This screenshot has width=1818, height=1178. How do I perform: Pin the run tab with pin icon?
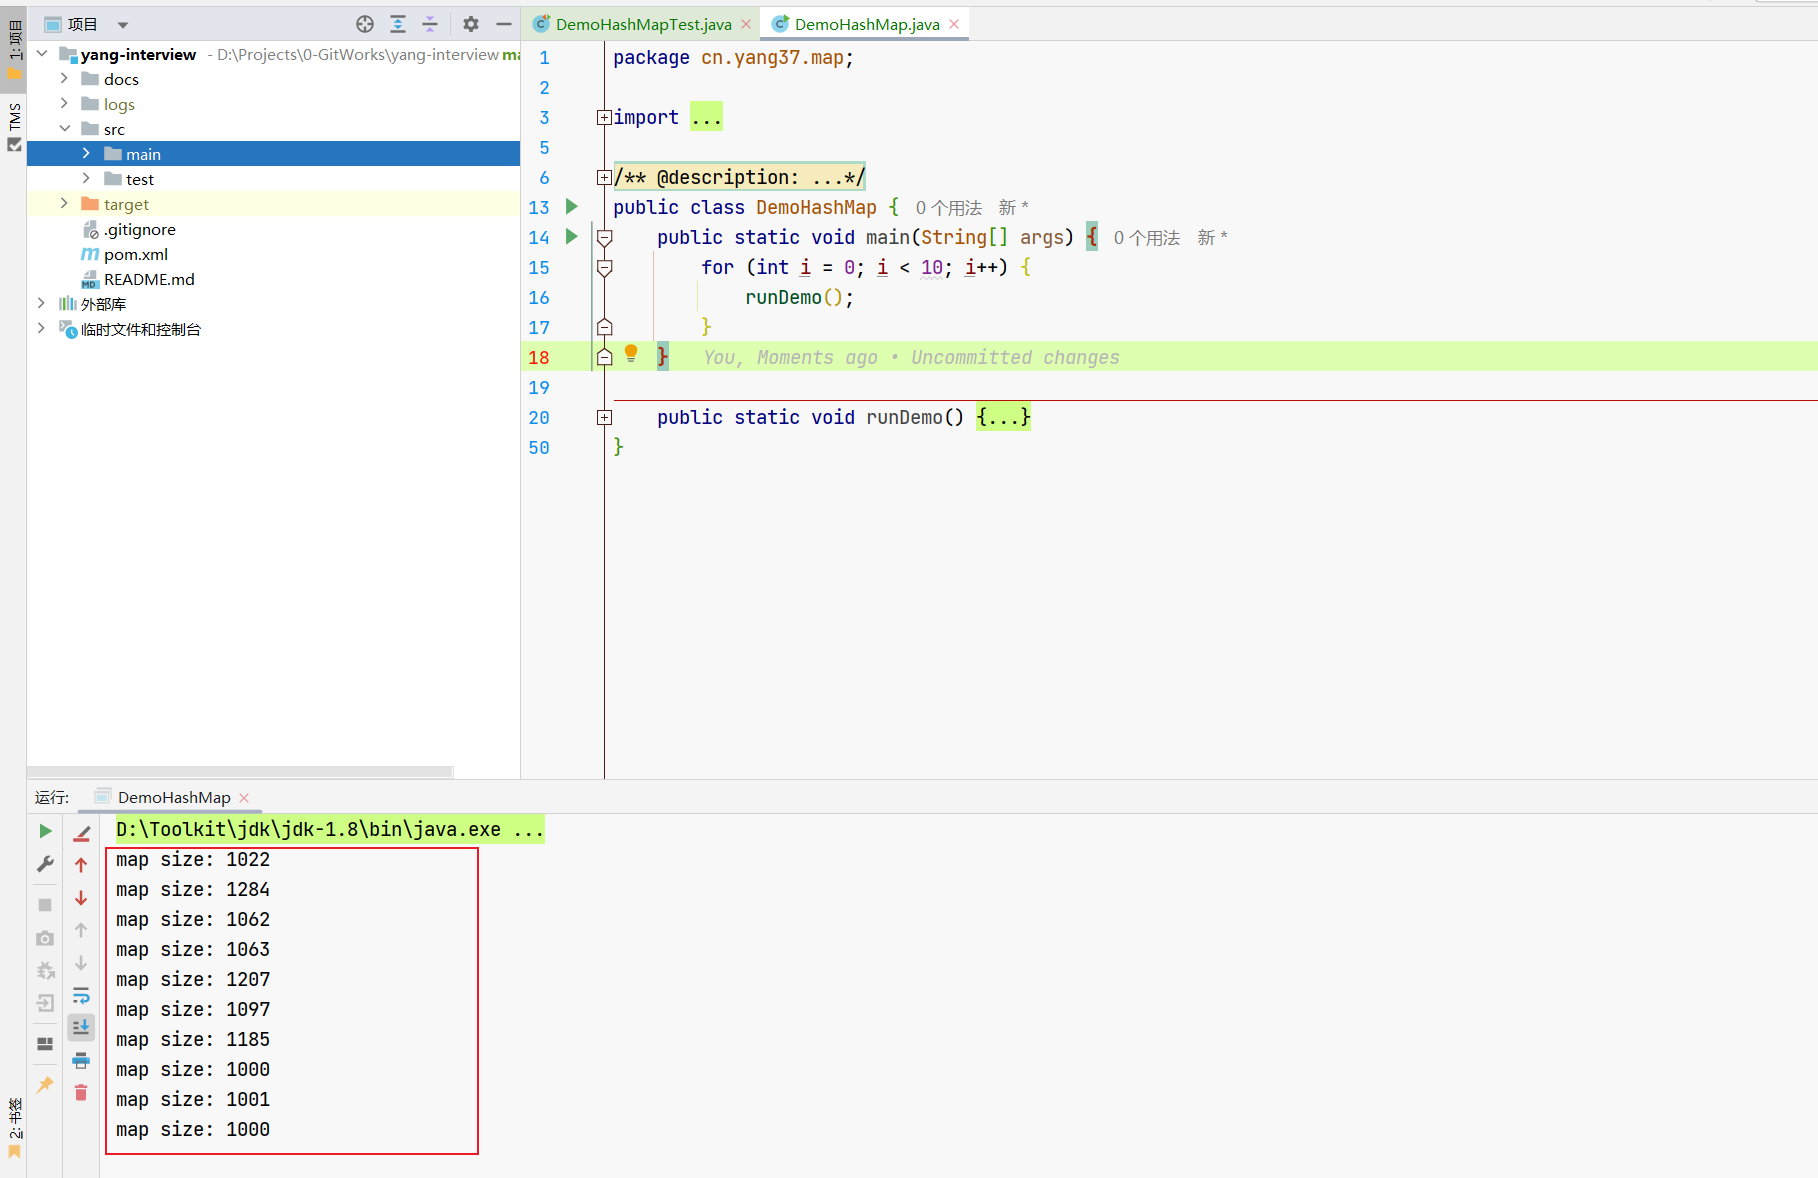pos(45,1085)
